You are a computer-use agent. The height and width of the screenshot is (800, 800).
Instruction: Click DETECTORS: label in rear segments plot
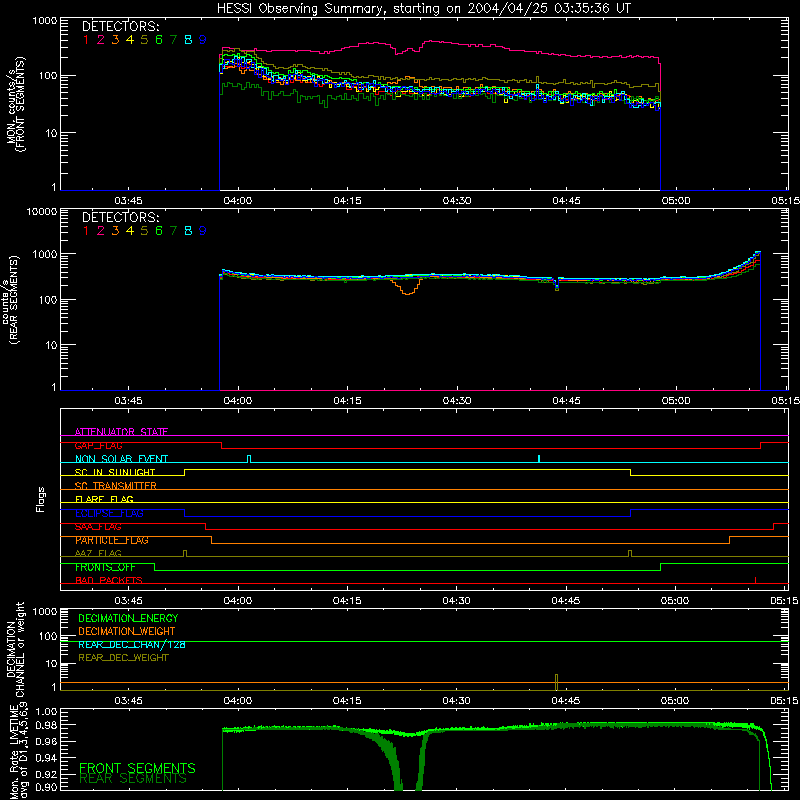pos(120,217)
